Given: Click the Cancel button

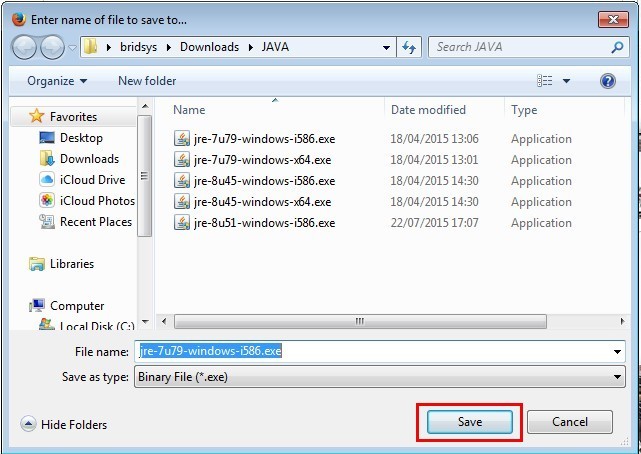Looking at the screenshot, I should coord(569,422).
